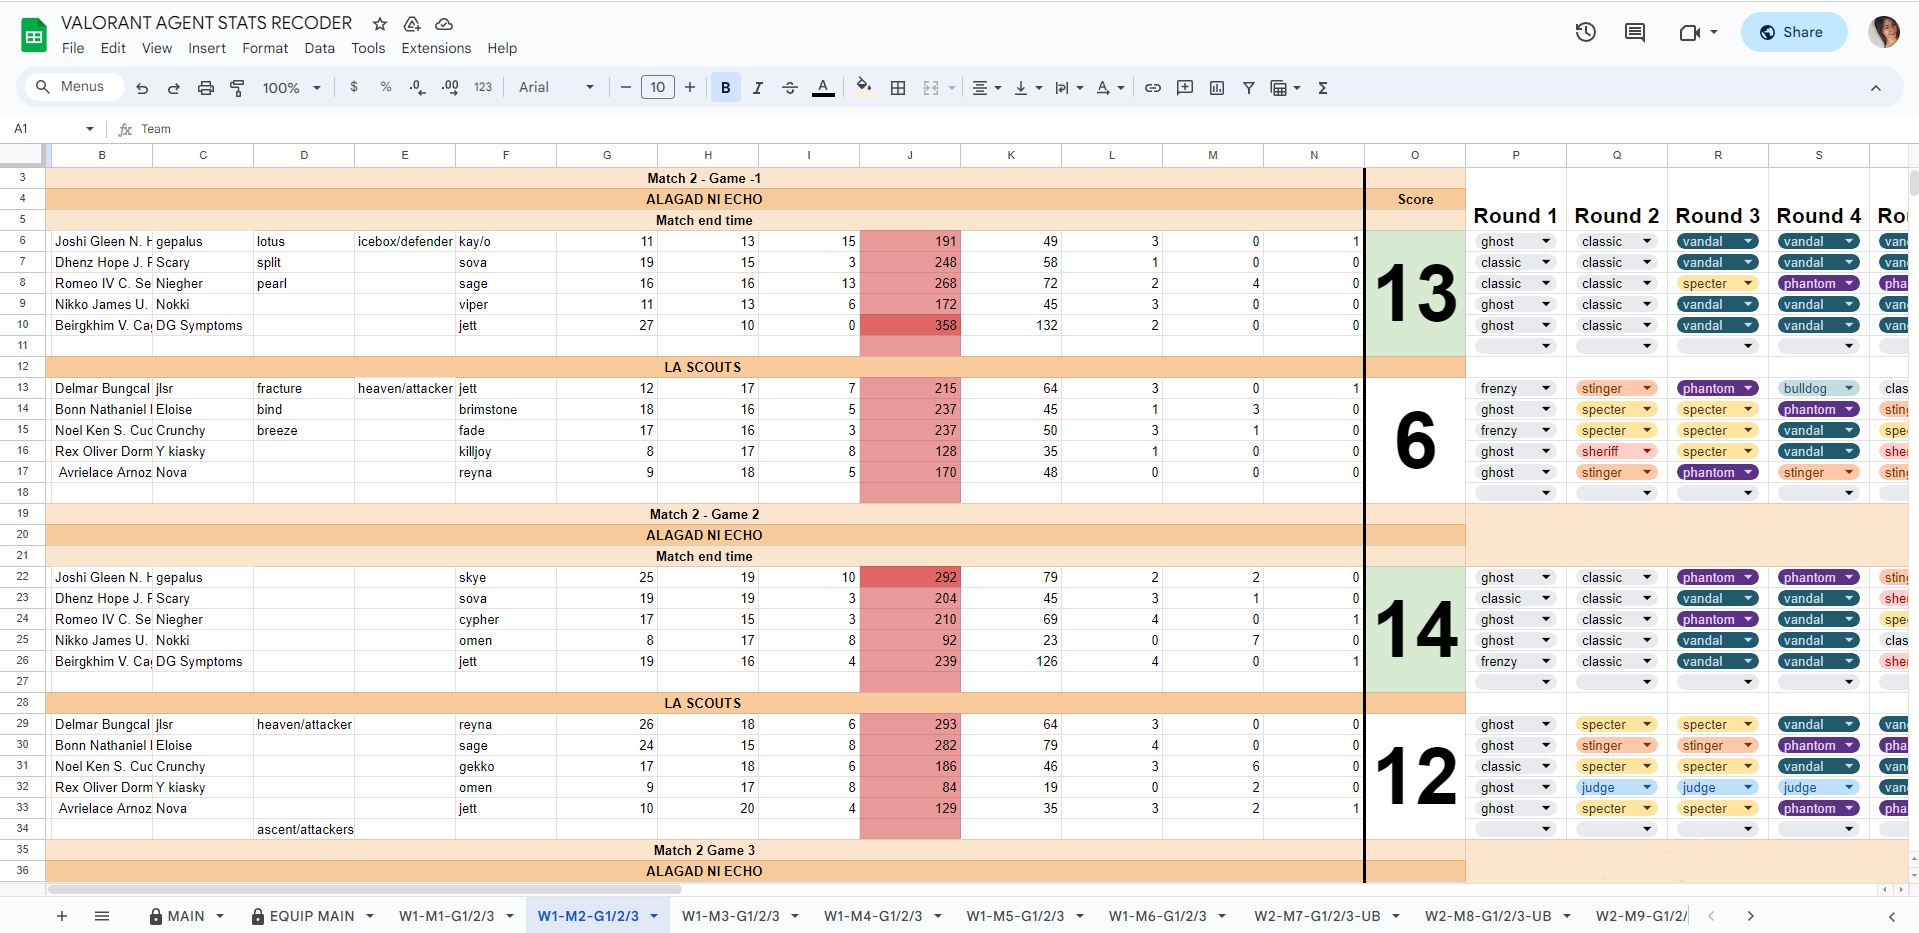This screenshot has height=933, width=1919.
Task: Format selection as currency
Action: coord(354,87)
